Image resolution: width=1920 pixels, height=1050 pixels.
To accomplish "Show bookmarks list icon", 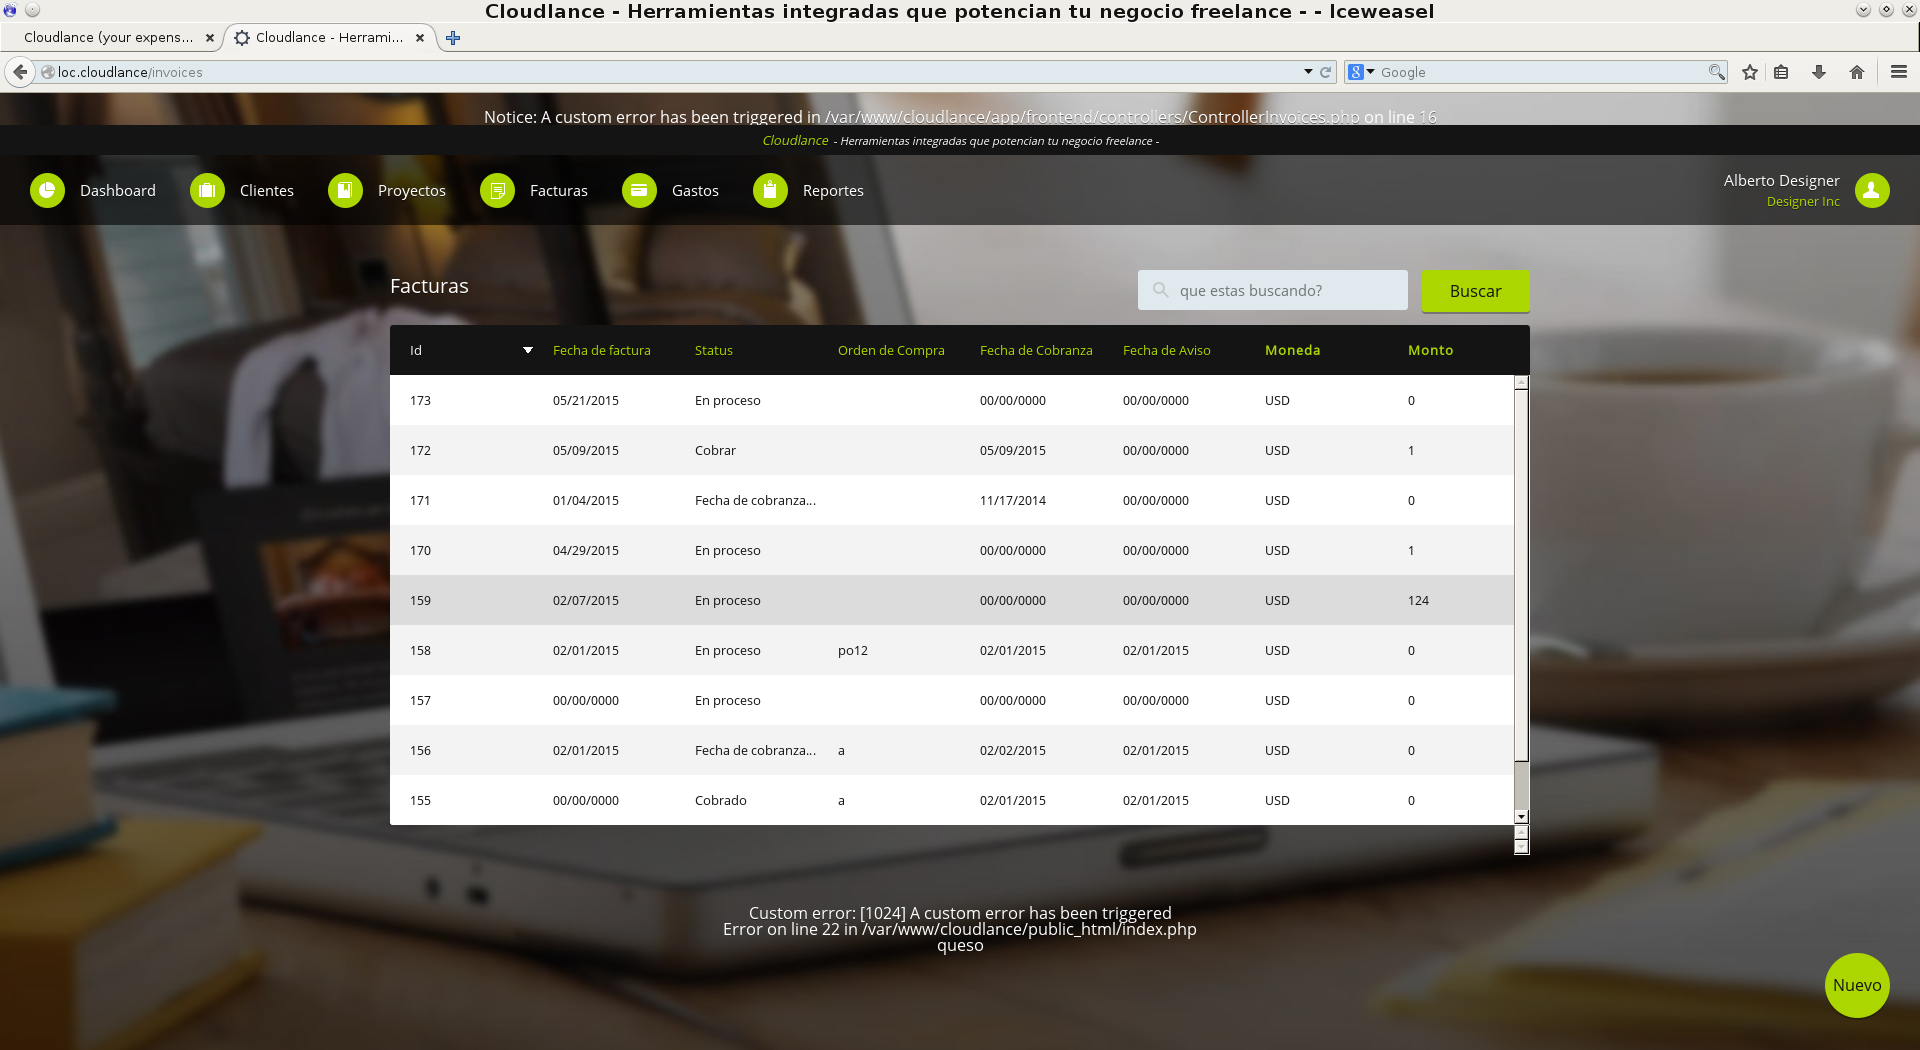I will (x=1781, y=72).
